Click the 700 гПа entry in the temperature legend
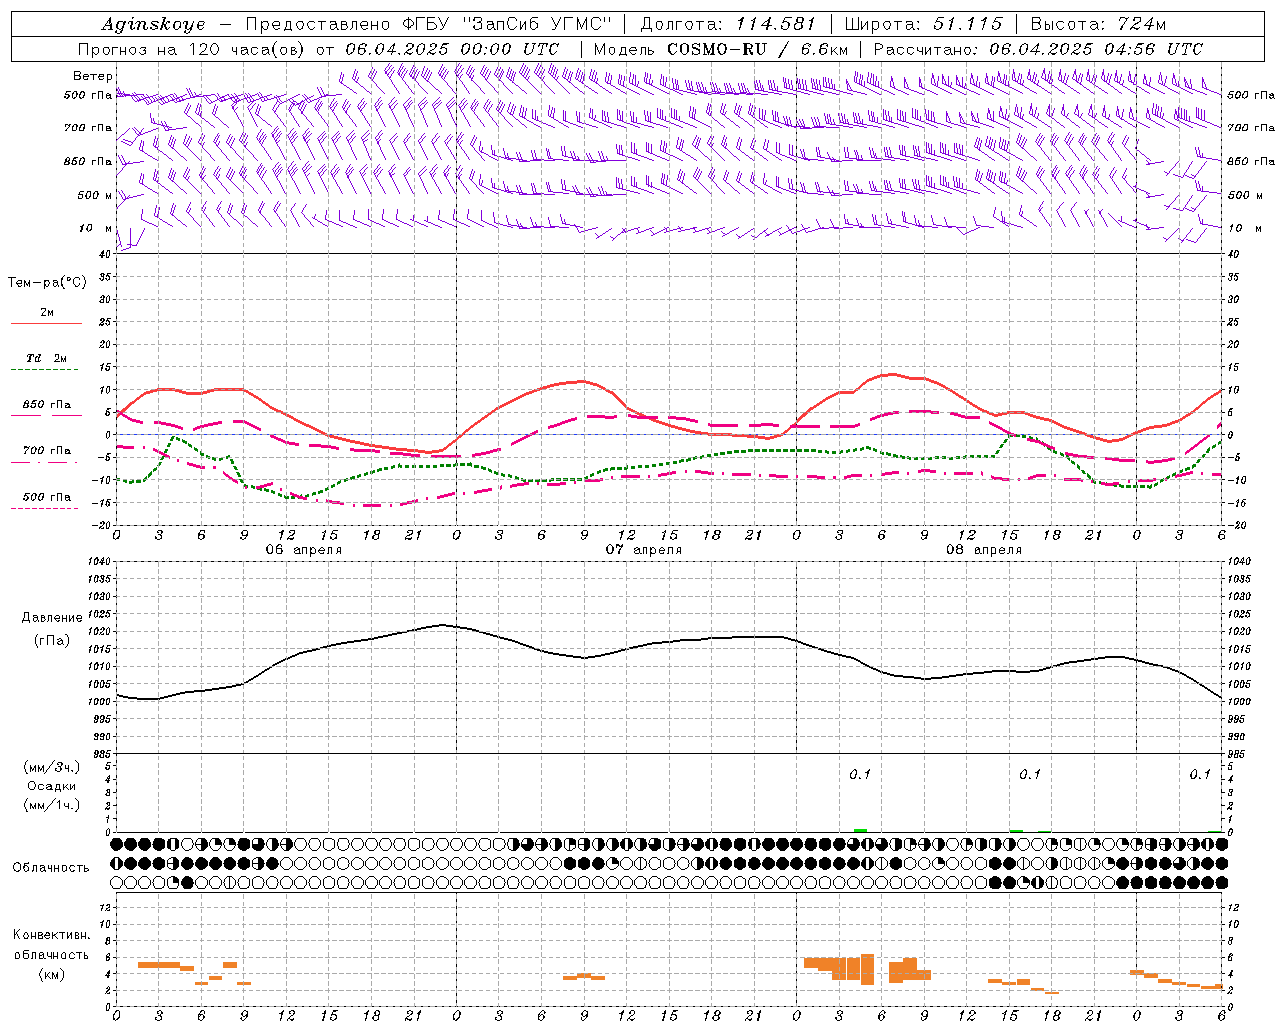The width and height of the screenshot is (1280, 1024). (x=47, y=451)
